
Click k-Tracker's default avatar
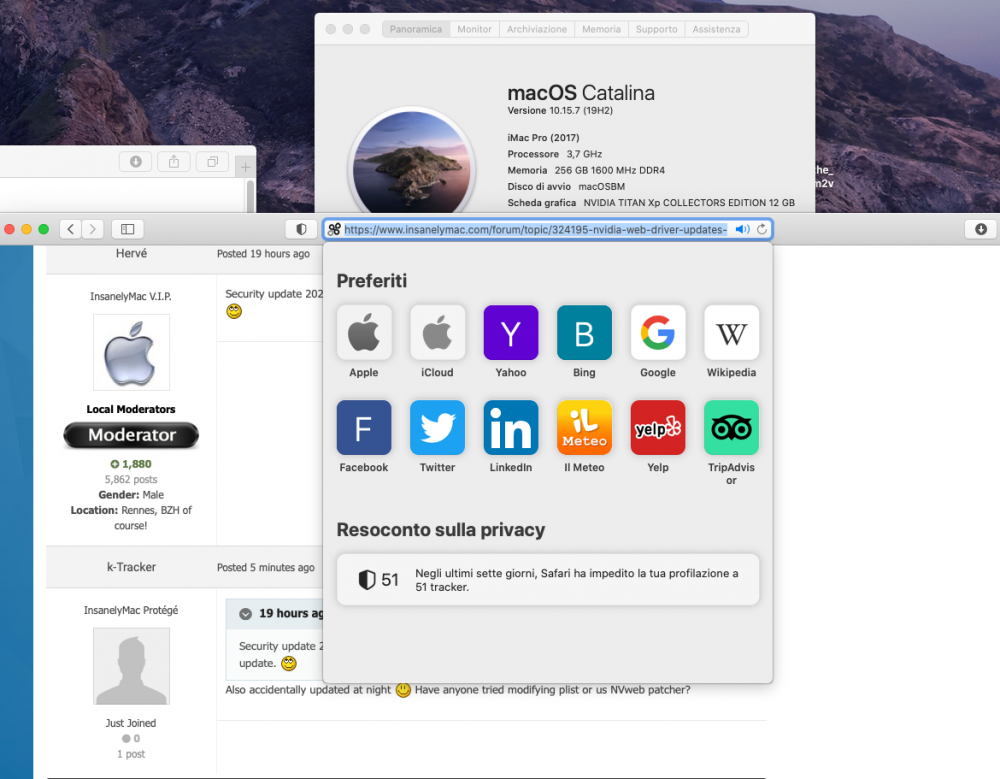click(x=131, y=666)
